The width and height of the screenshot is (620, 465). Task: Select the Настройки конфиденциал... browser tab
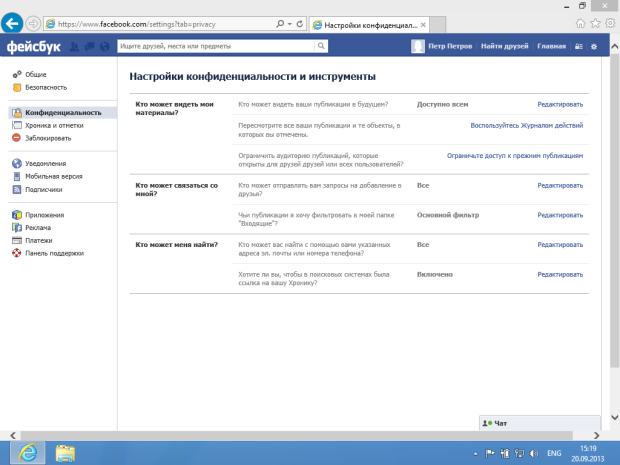click(369, 25)
